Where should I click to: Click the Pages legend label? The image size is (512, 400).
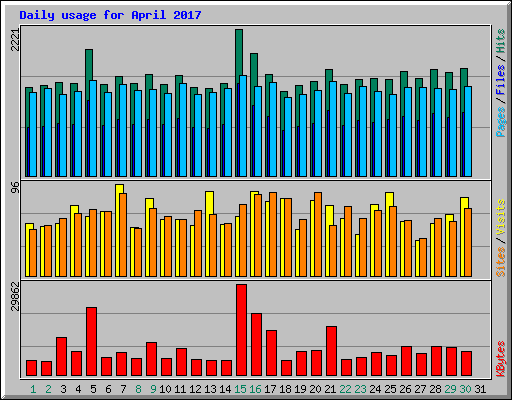click(x=501, y=122)
